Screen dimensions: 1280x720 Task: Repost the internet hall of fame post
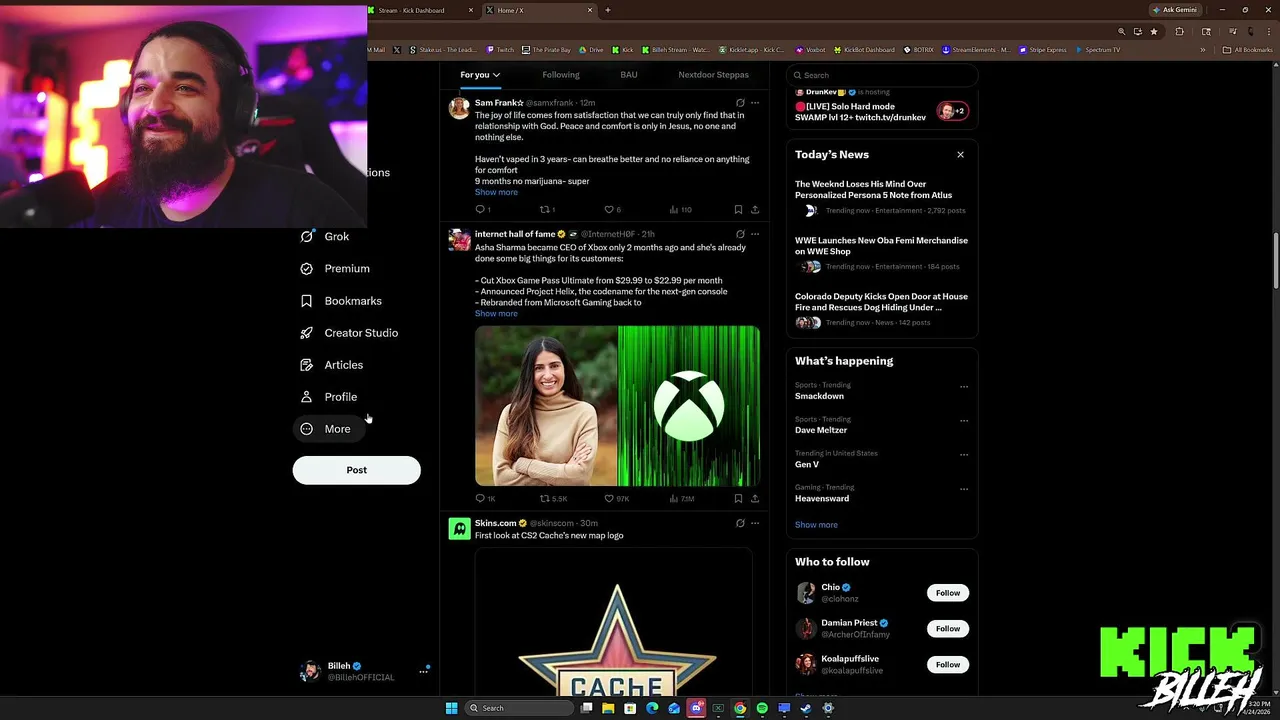point(553,498)
